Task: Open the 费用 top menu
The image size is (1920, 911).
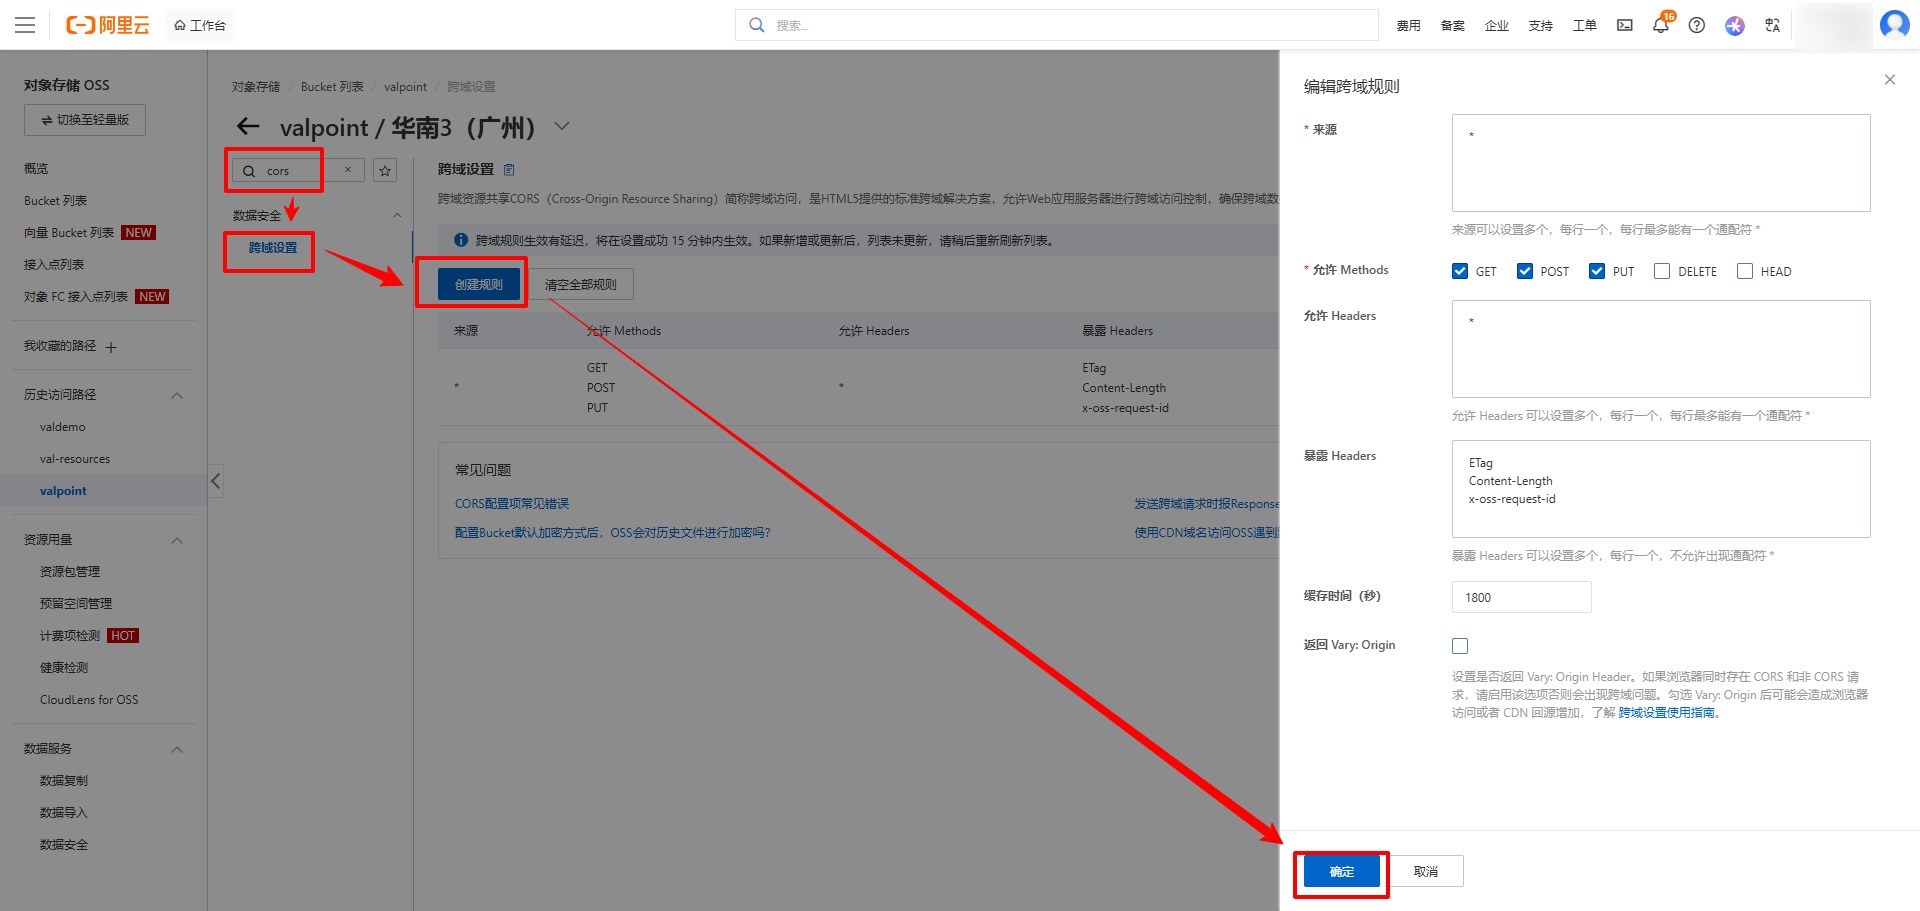Action: pyautogui.click(x=1408, y=25)
